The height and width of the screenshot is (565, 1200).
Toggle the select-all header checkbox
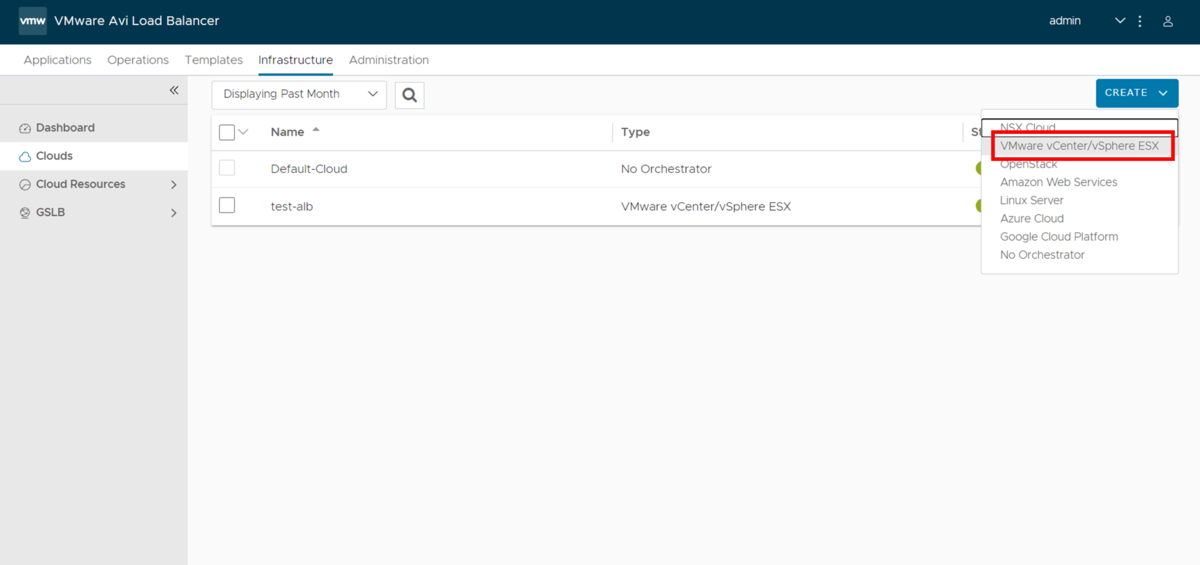point(226,132)
